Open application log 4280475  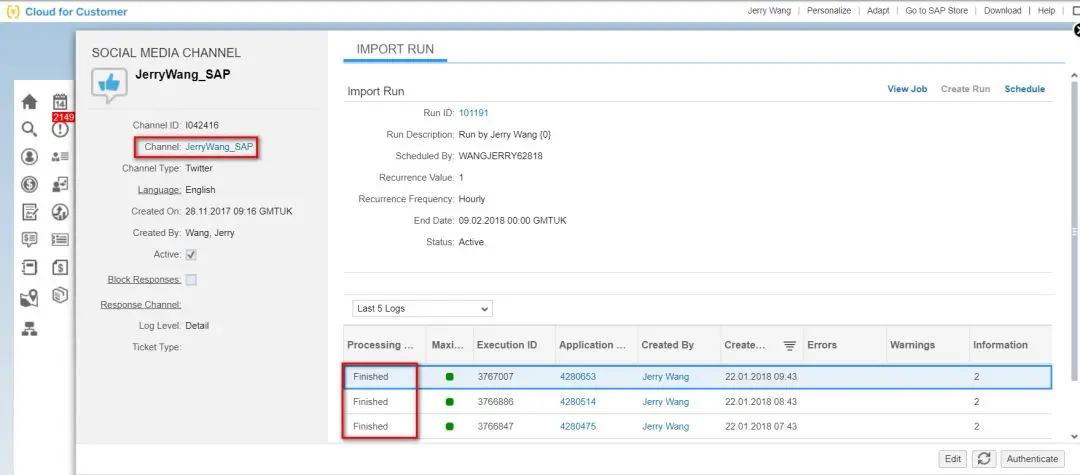(578, 426)
